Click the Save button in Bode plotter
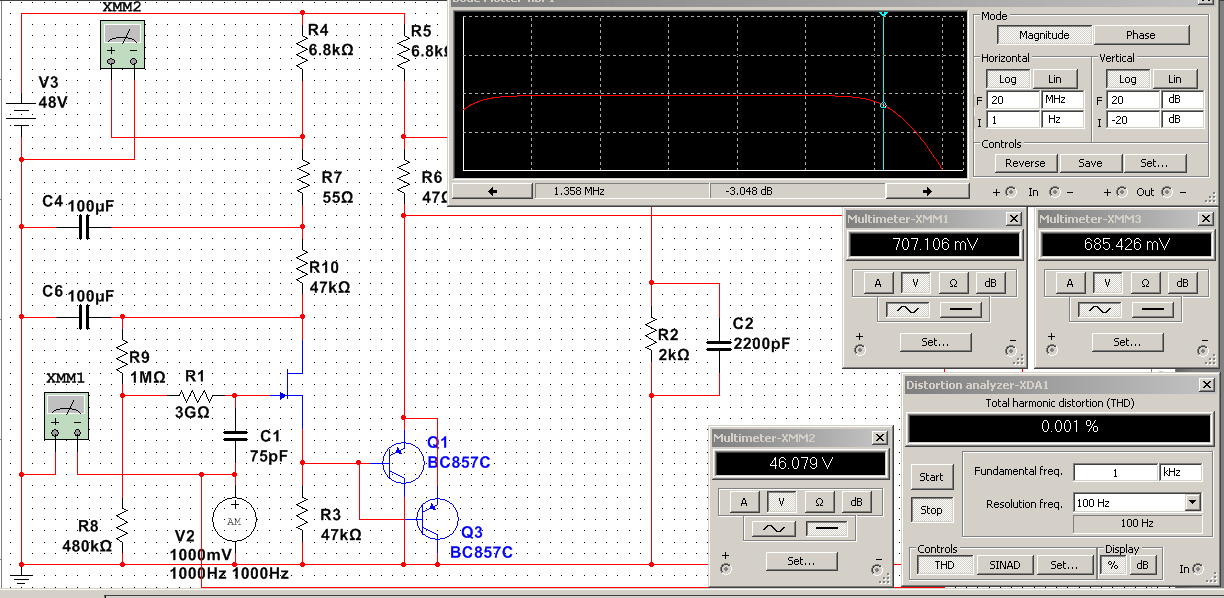 click(1090, 163)
